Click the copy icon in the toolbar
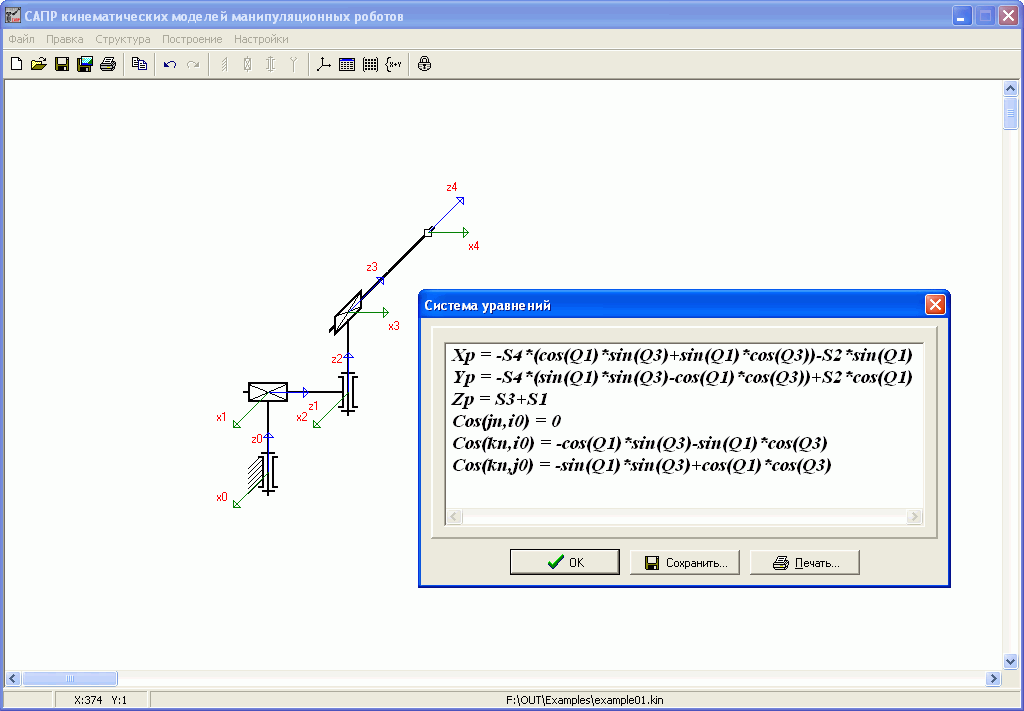Viewport: 1024px width, 711px height. [x=139, y=64]
